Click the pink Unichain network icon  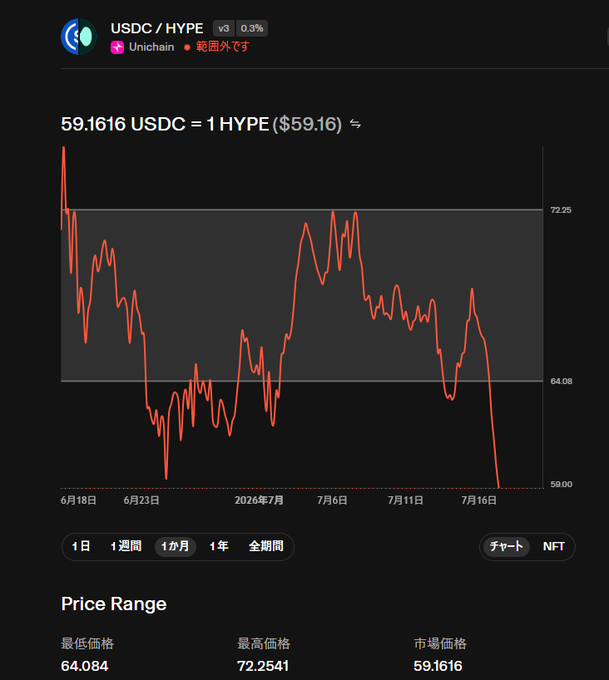[x=117, y=47]
